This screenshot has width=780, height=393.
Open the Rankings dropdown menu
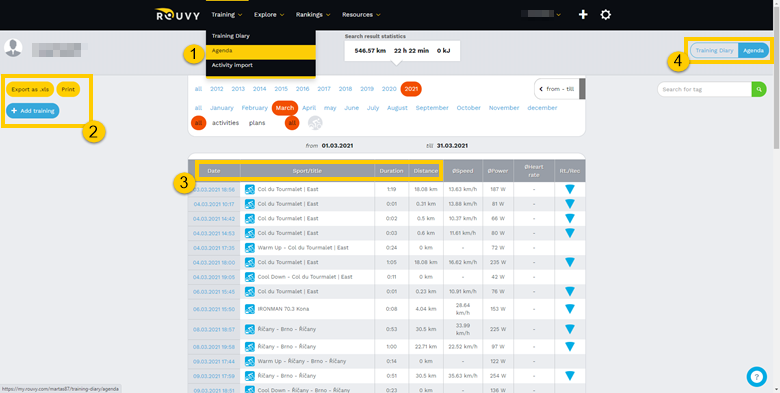[313, 15]
